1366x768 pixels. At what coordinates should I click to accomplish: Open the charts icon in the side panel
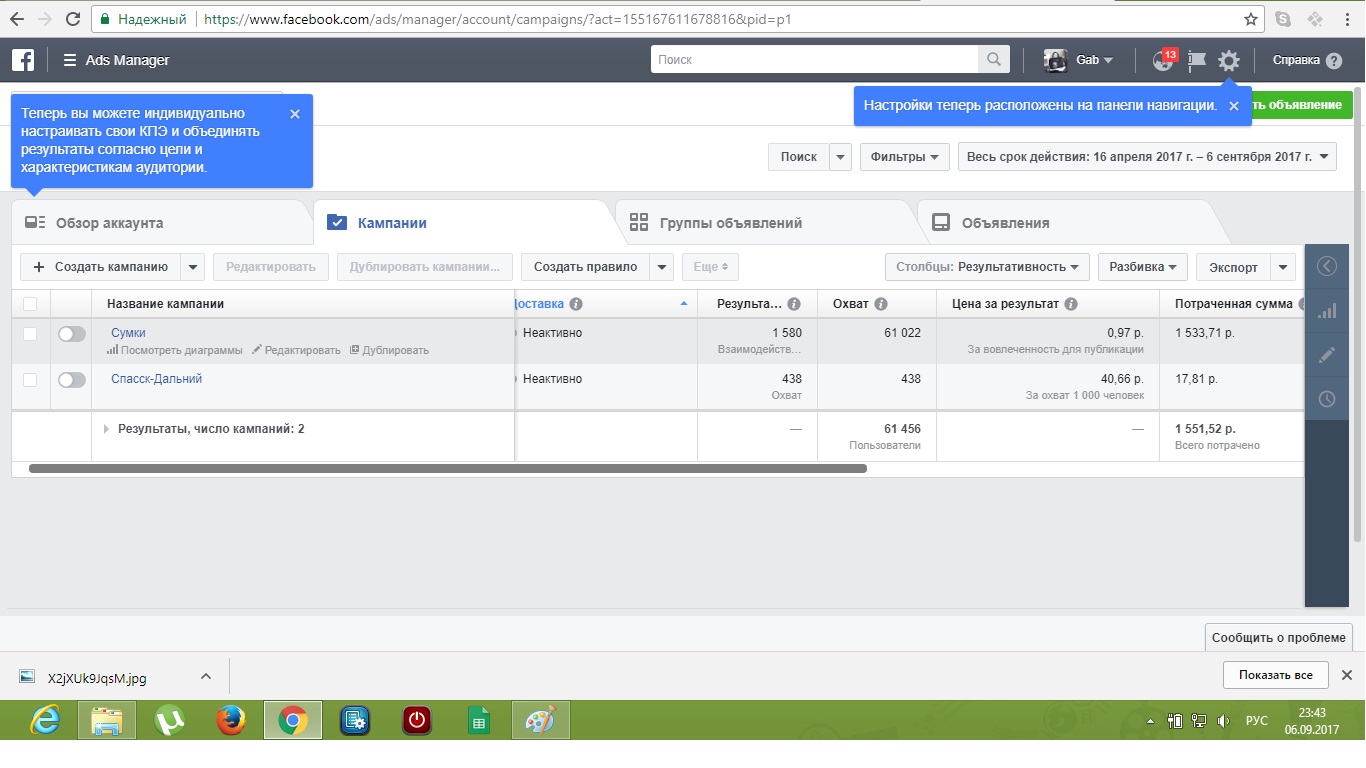(x=1327, y=311)
